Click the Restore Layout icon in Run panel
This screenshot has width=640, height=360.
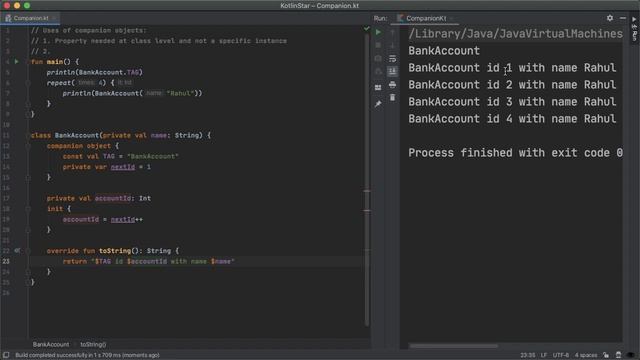[378, 87]
